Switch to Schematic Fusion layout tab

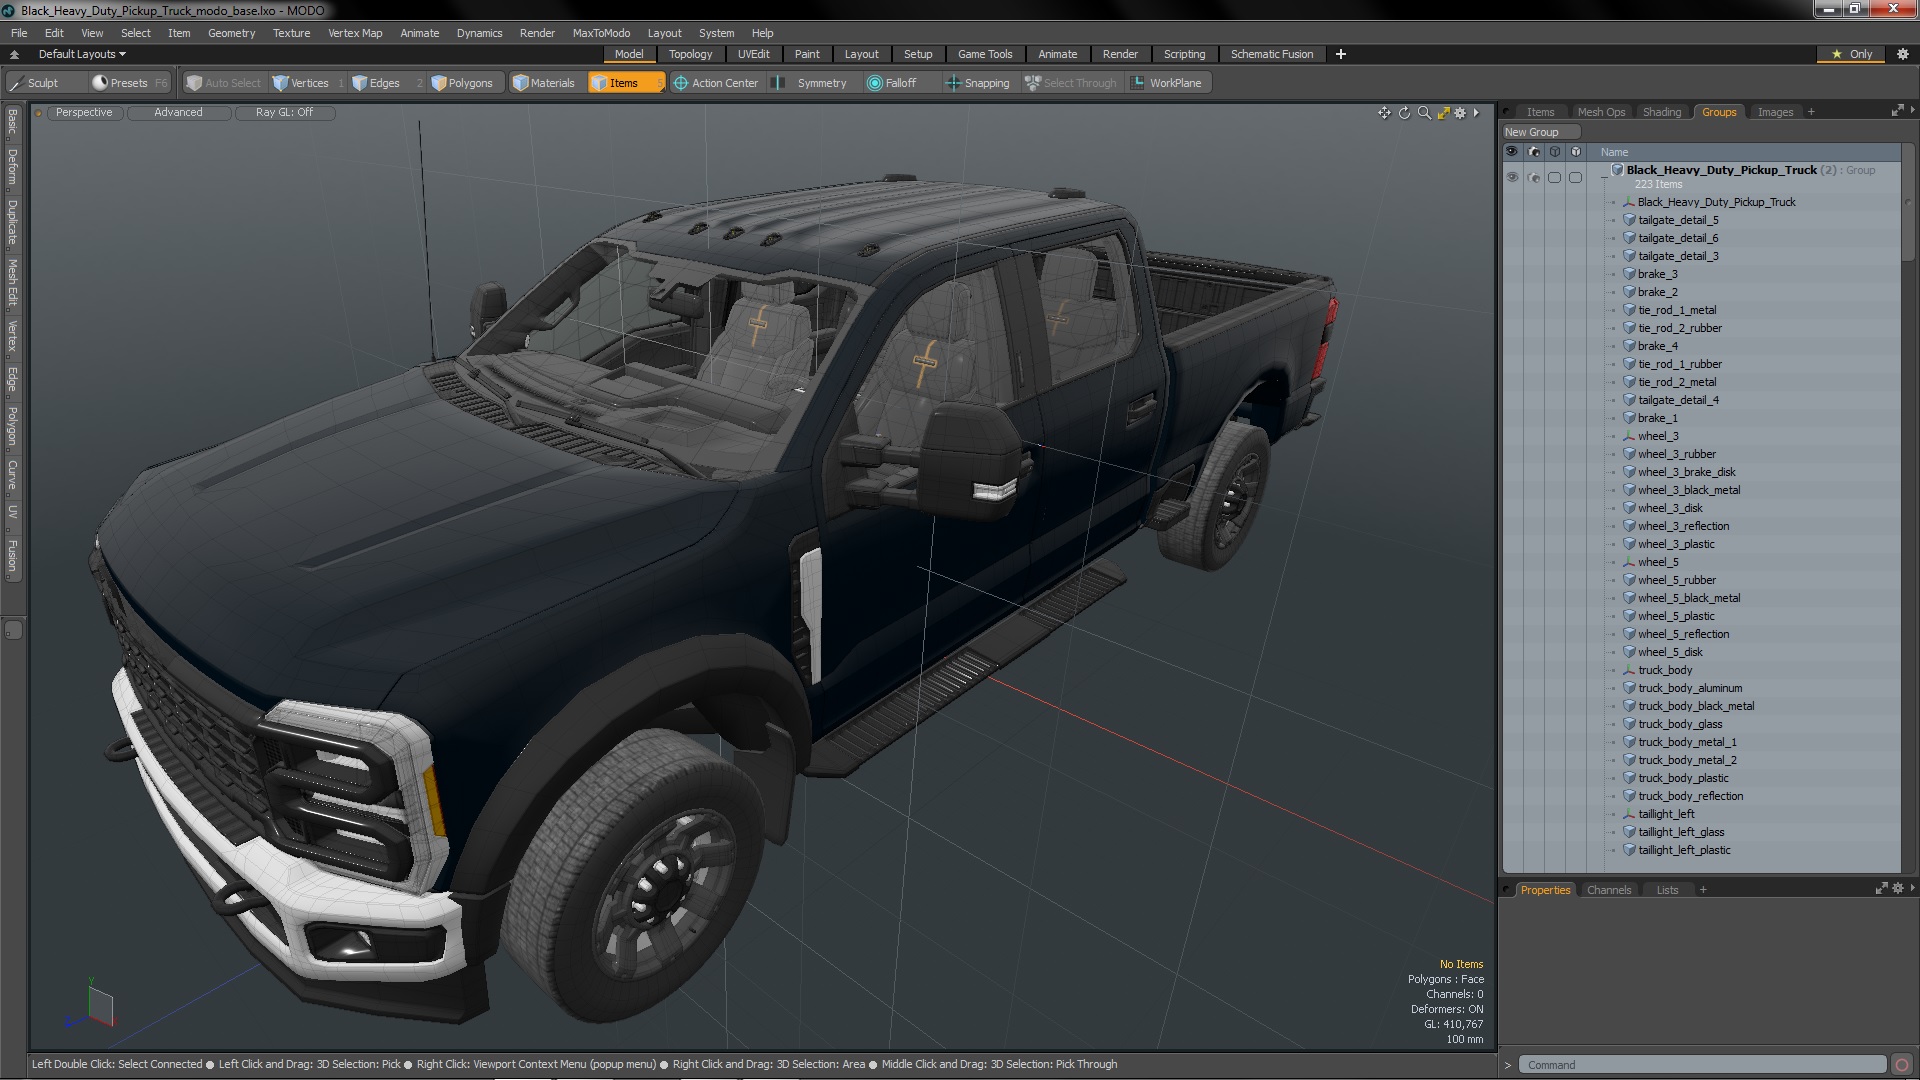pyautogui.click(x=1272, y=54)
